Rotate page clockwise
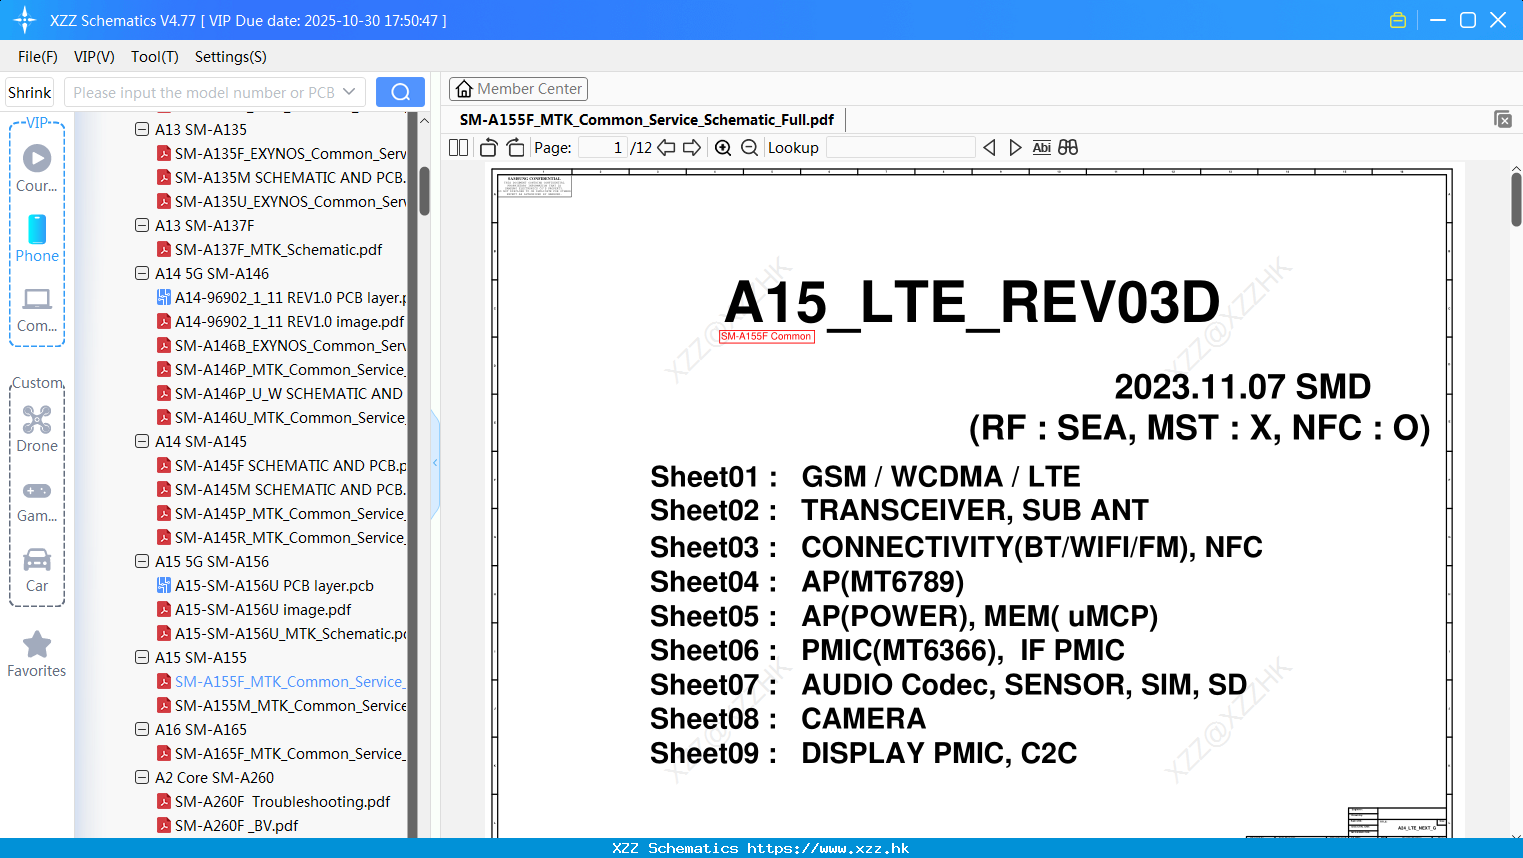Image resolution: width=1523 pixels, height=858 pixels. [x=515, y=148]
